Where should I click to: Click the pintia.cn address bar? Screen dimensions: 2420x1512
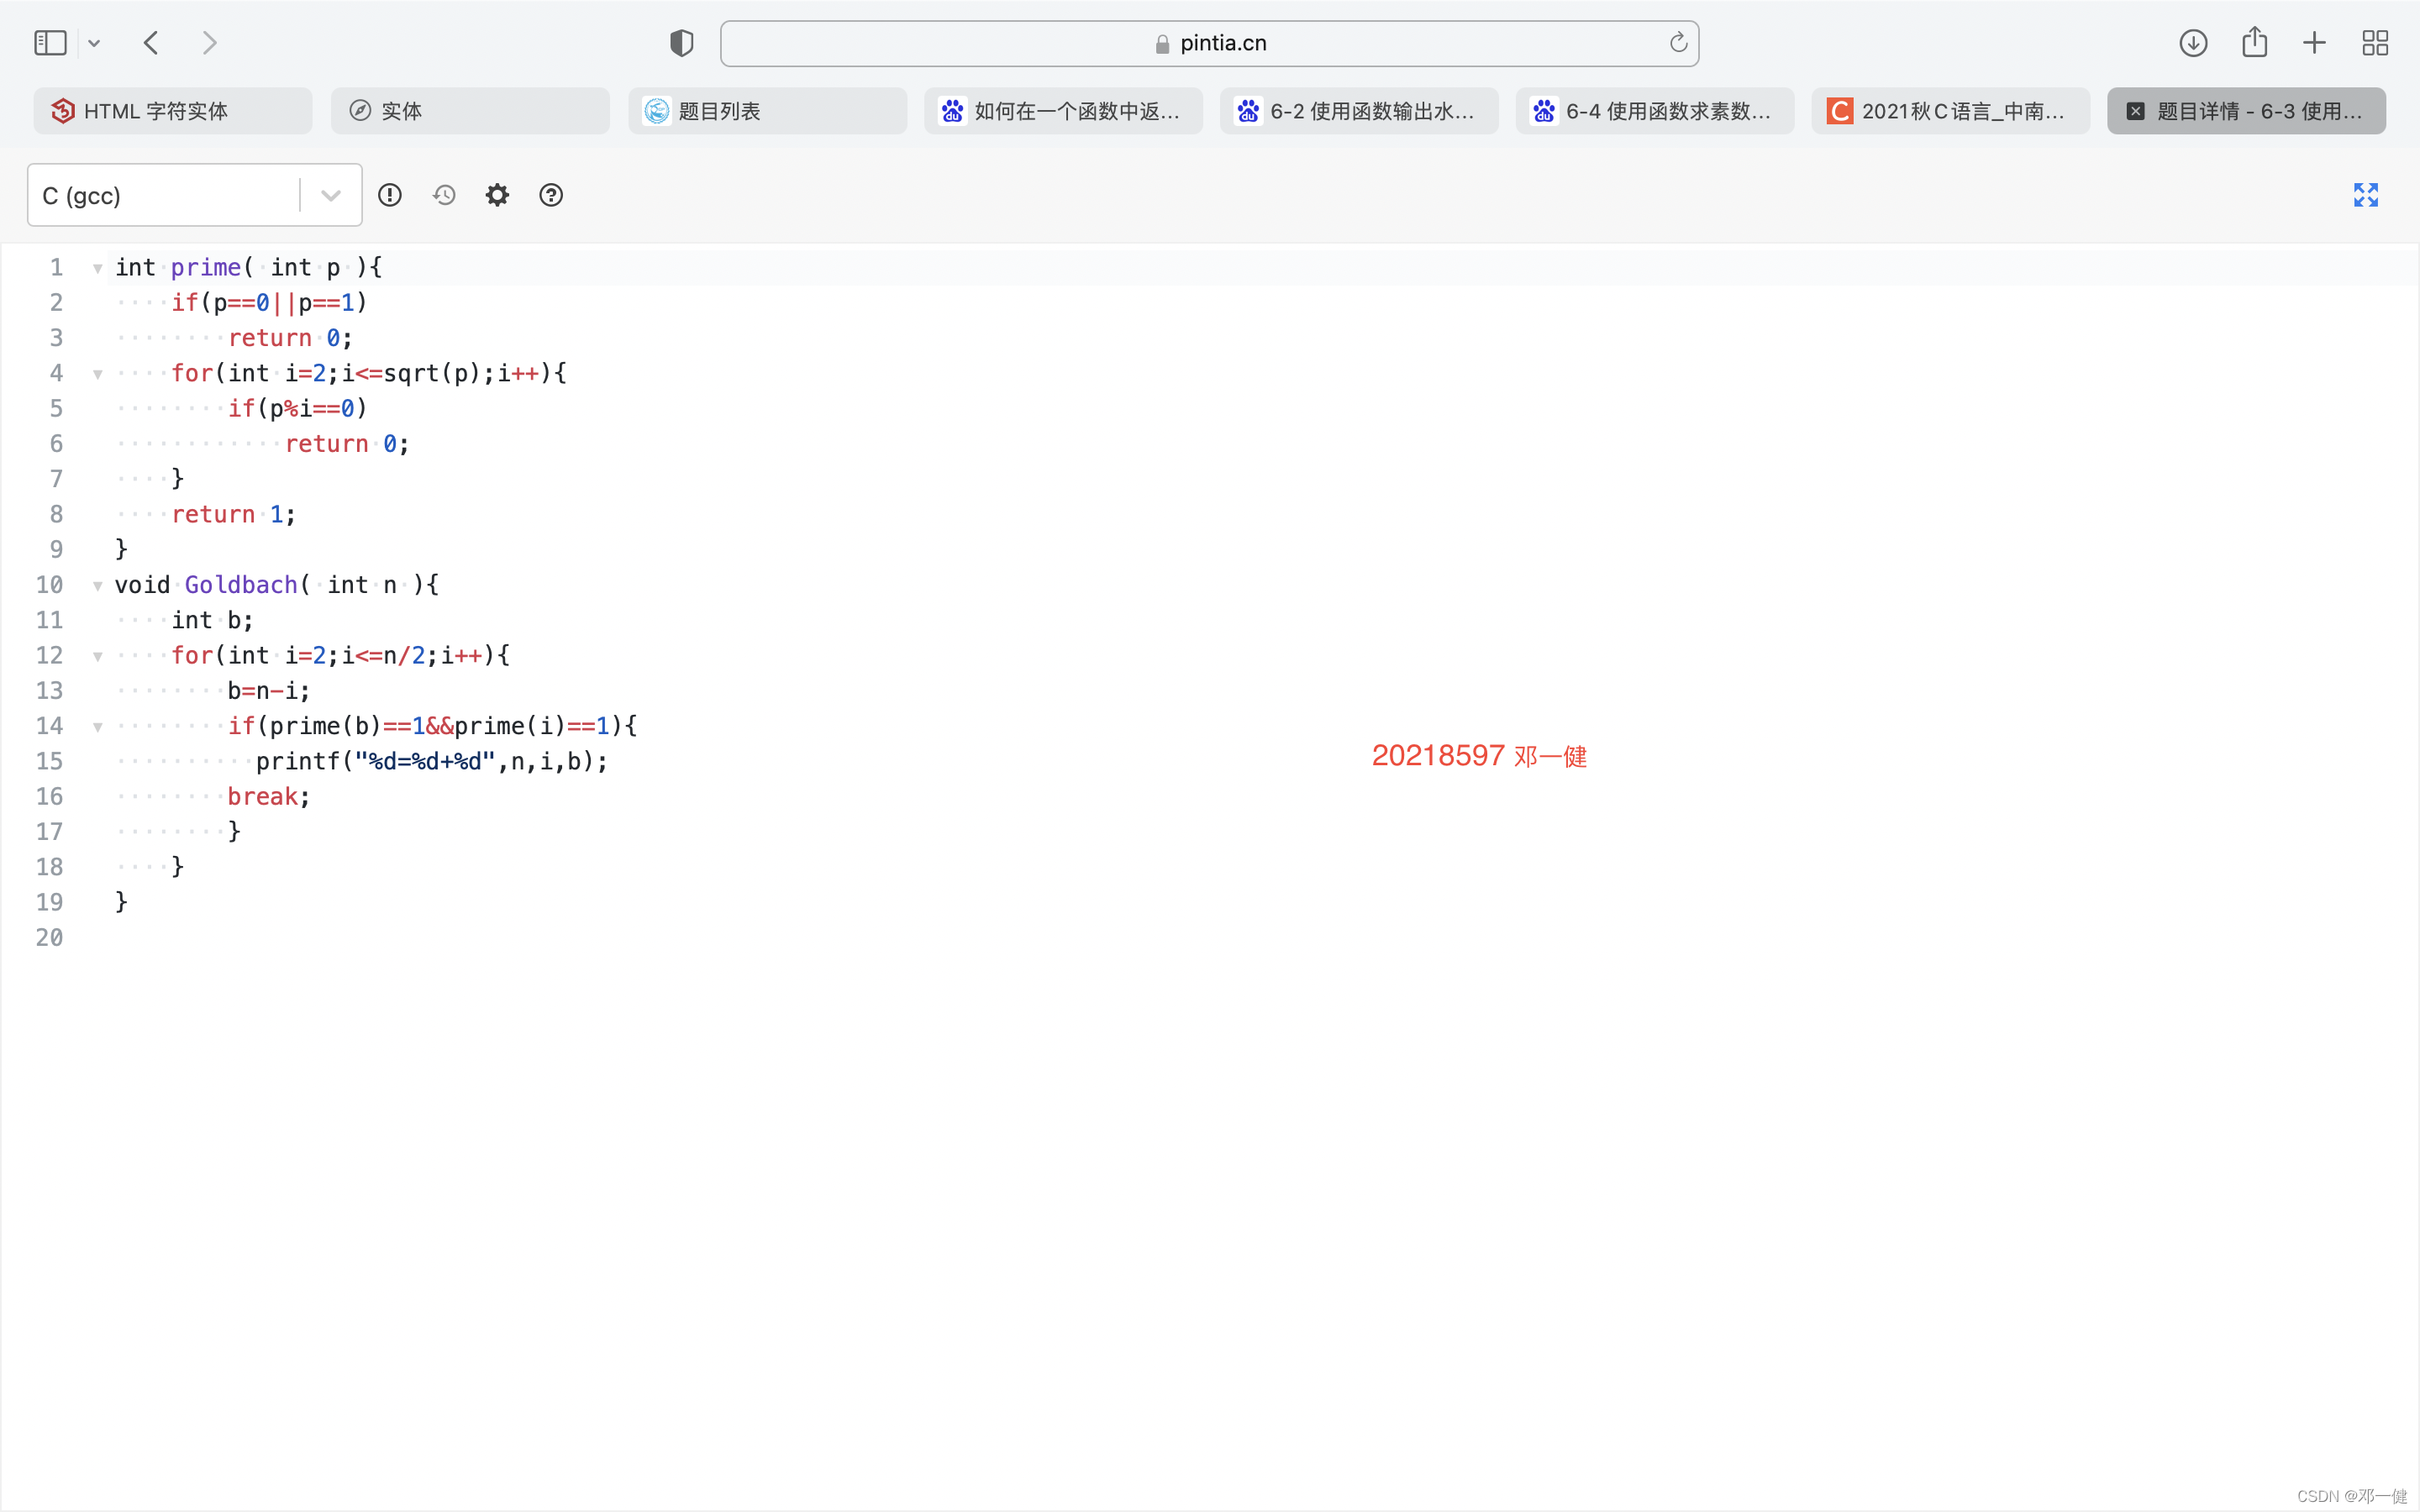[1209, 43]
